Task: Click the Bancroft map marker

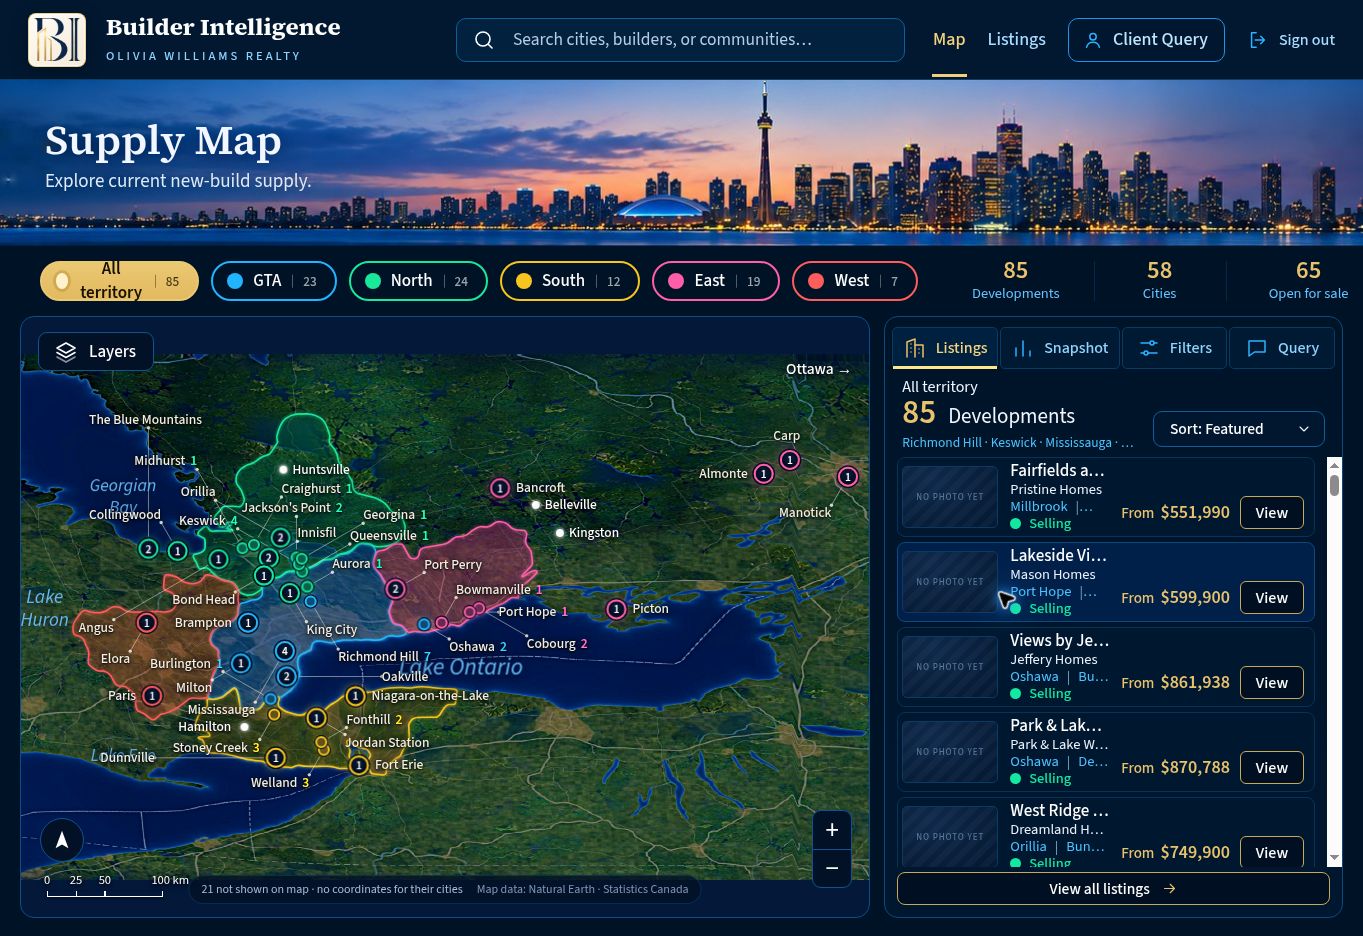Action: [500, 488]
